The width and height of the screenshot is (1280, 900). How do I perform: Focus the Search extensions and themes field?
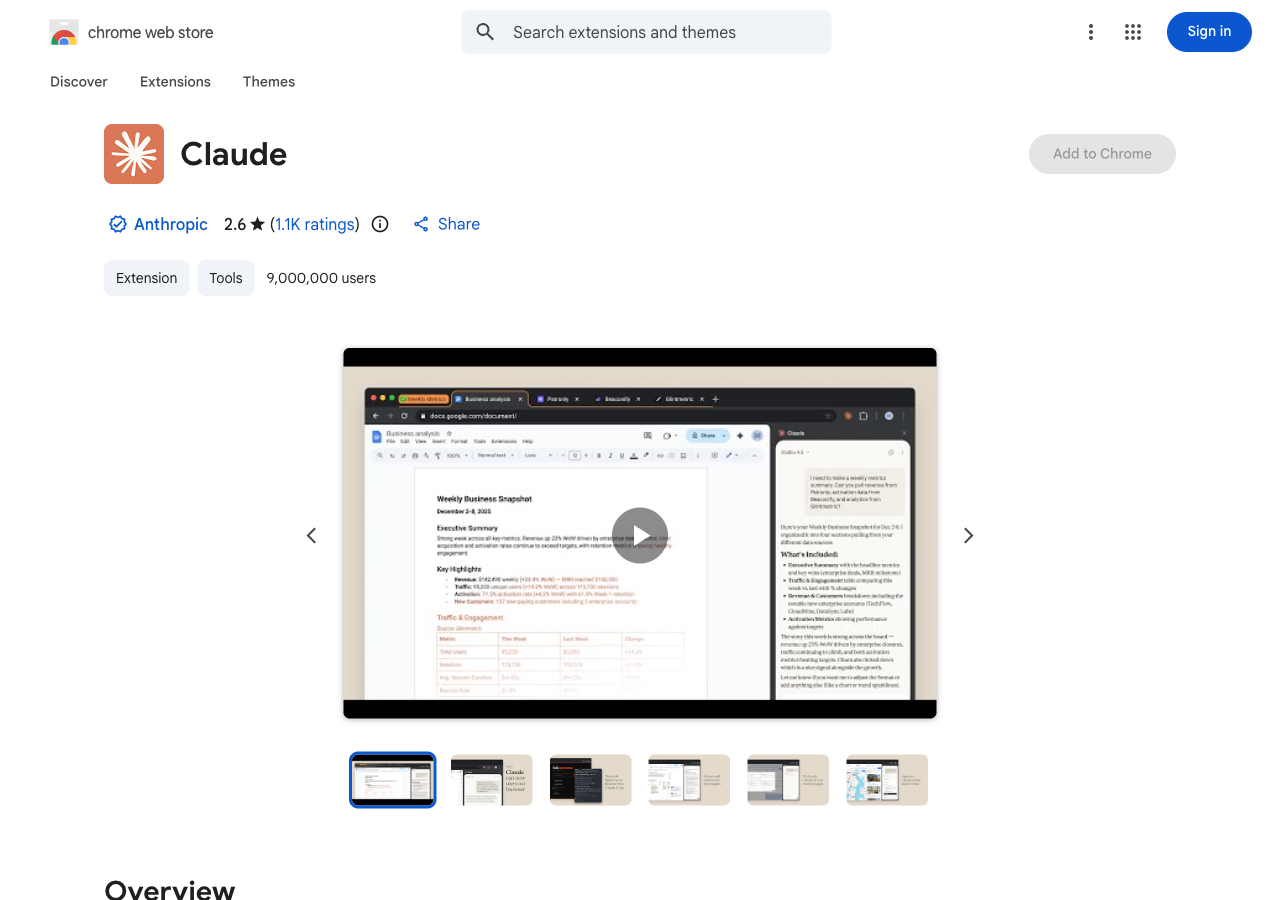click(x=646, y=32)
